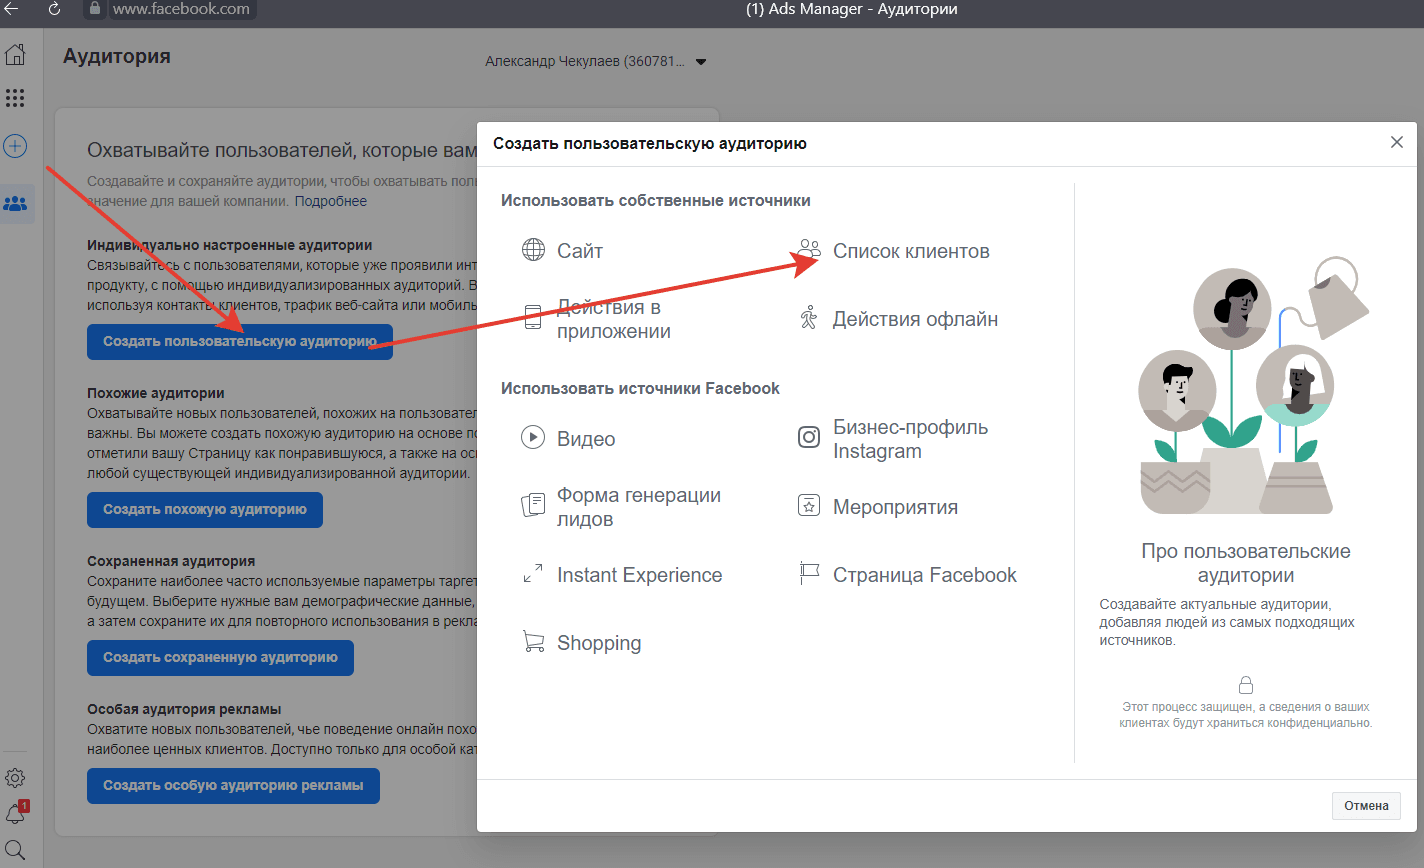Viewport: 1424px width, 868px height.
Task: Open the Home icon in the left sidebar
Action: pos(15,54)
